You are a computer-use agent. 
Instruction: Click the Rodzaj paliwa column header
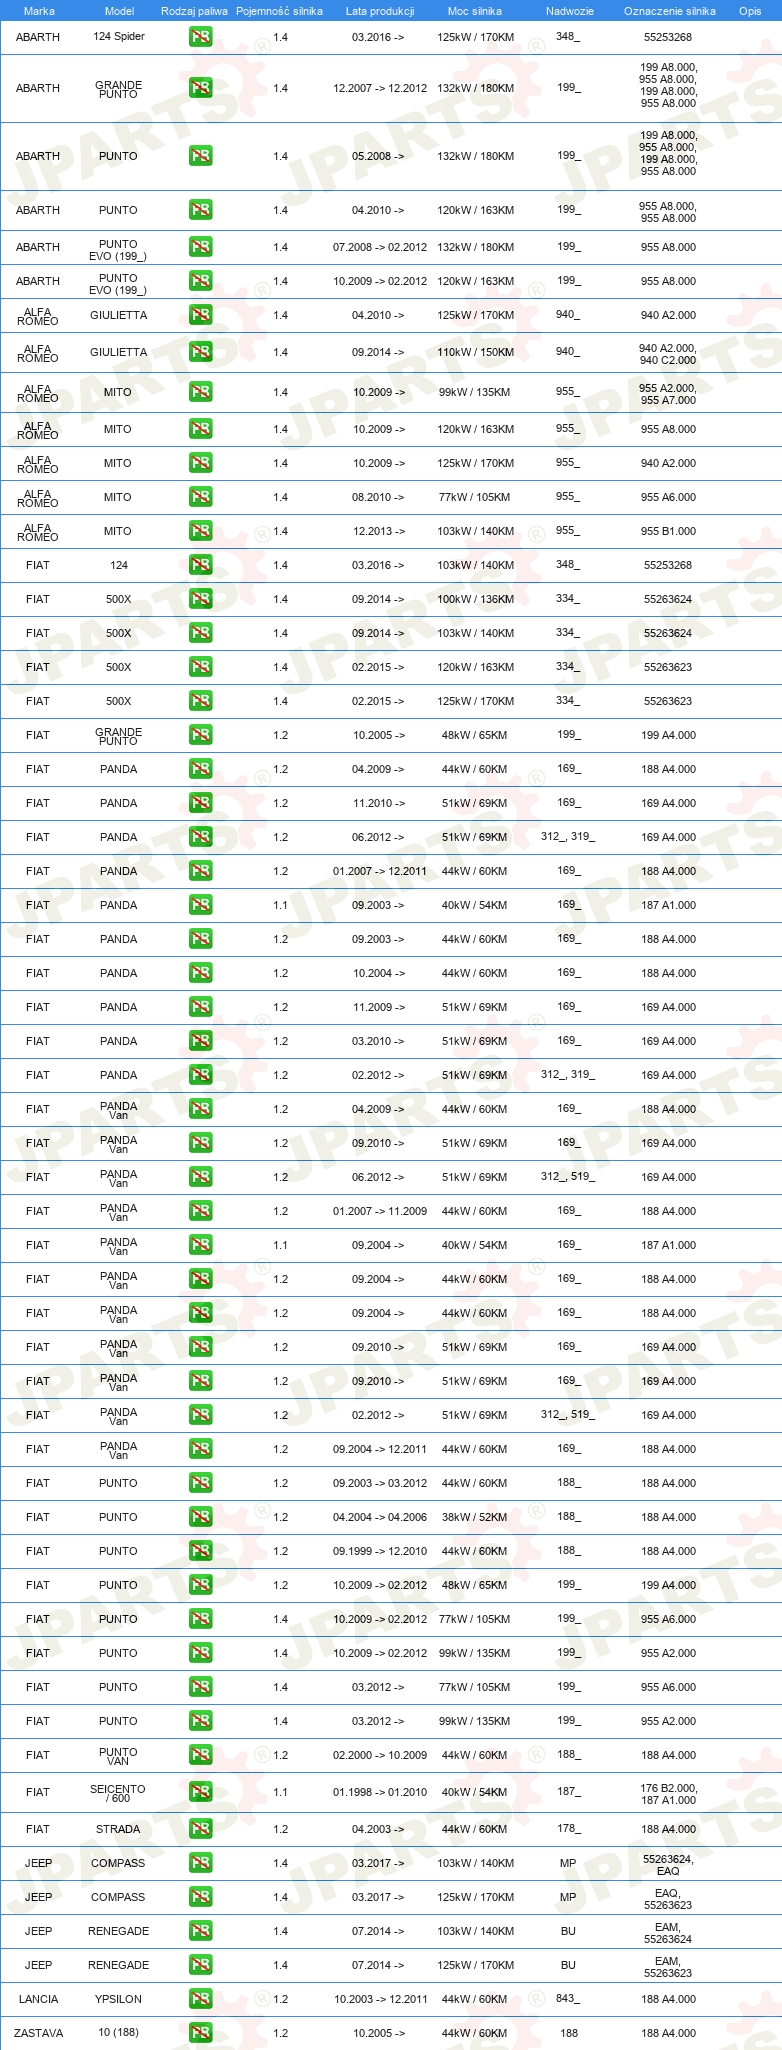click(194, 11)
